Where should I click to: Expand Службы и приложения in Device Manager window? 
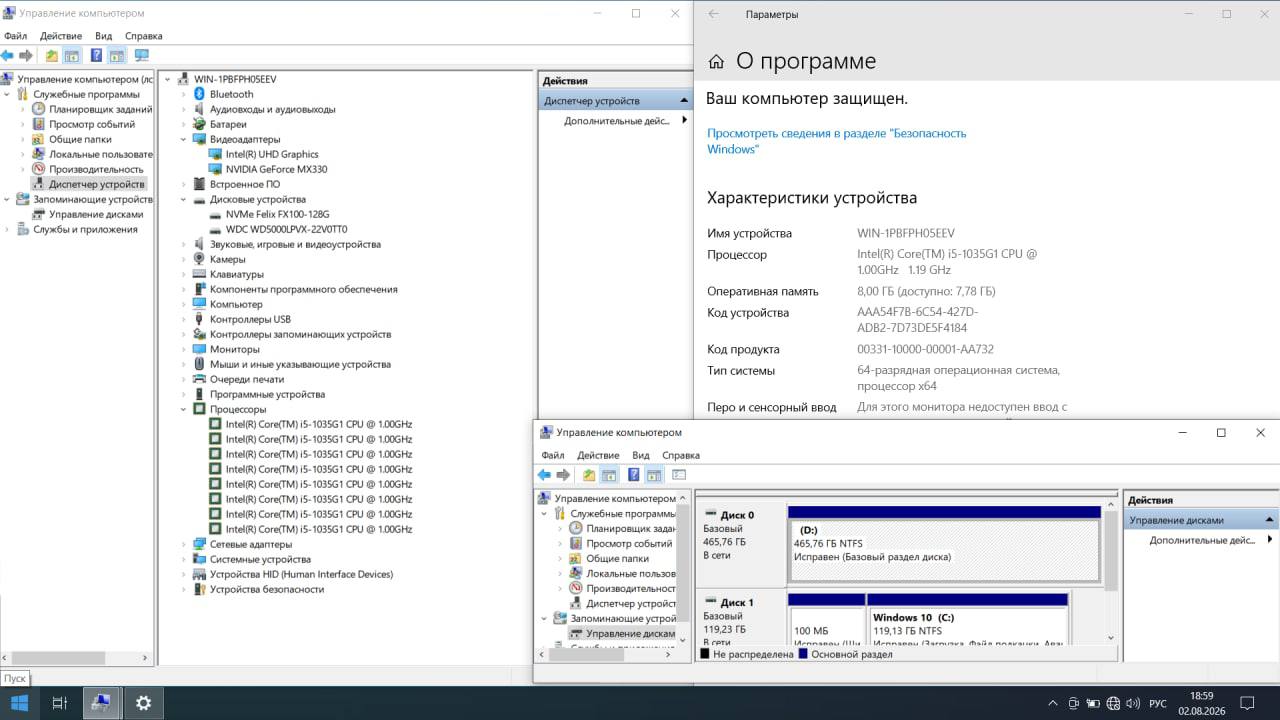pos(9,229)
